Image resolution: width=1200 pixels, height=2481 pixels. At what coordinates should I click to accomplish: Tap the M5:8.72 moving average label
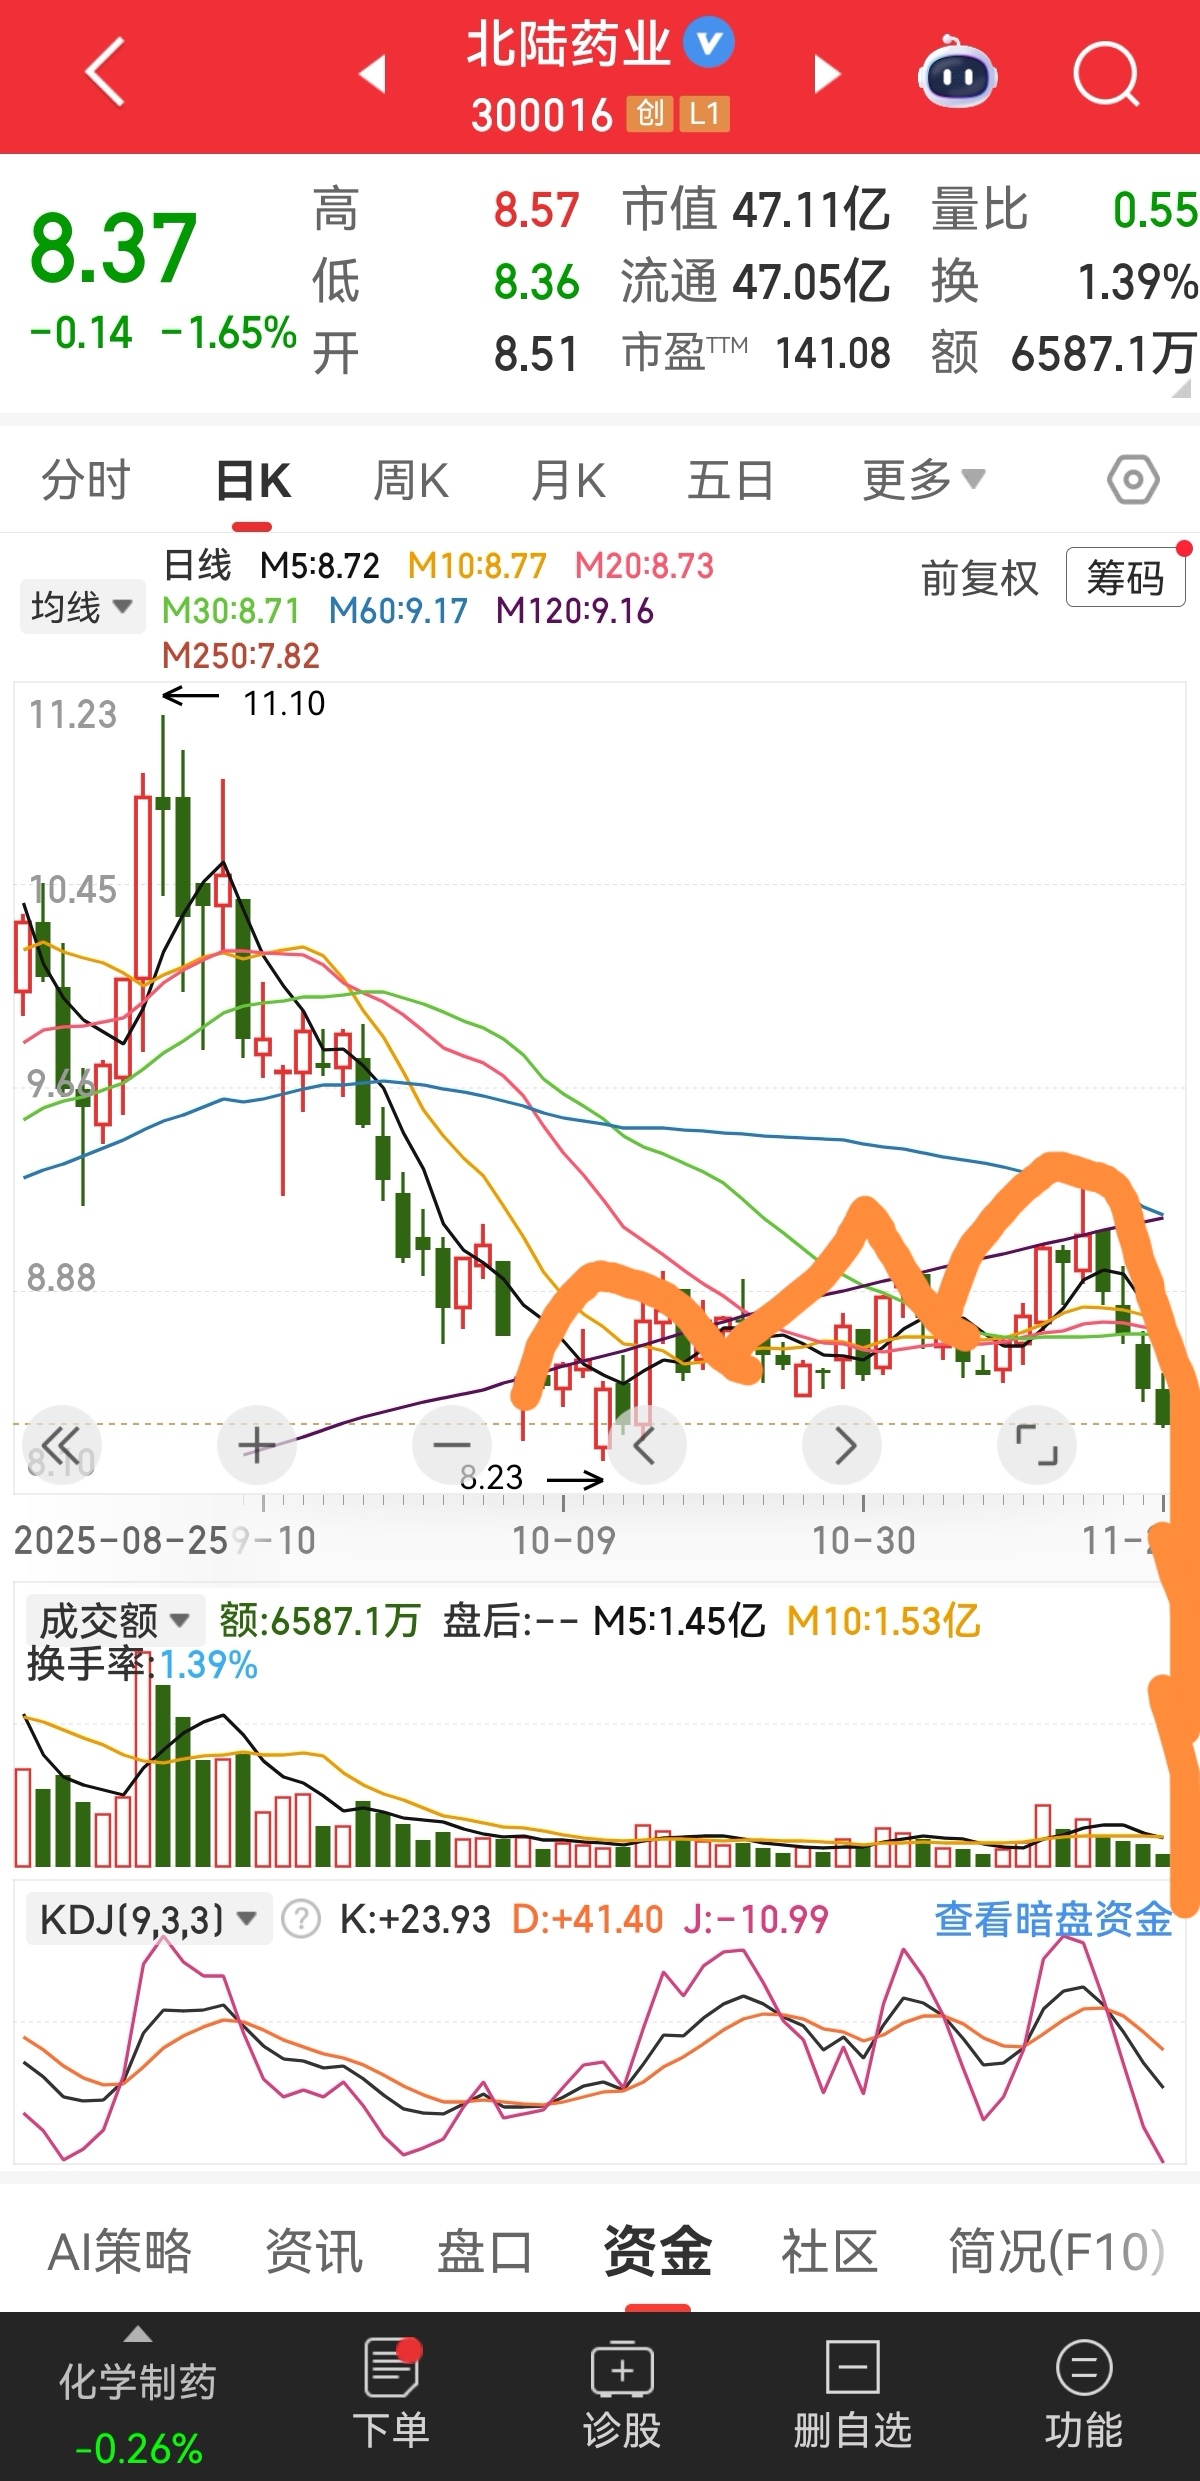(x=320, y=566)
